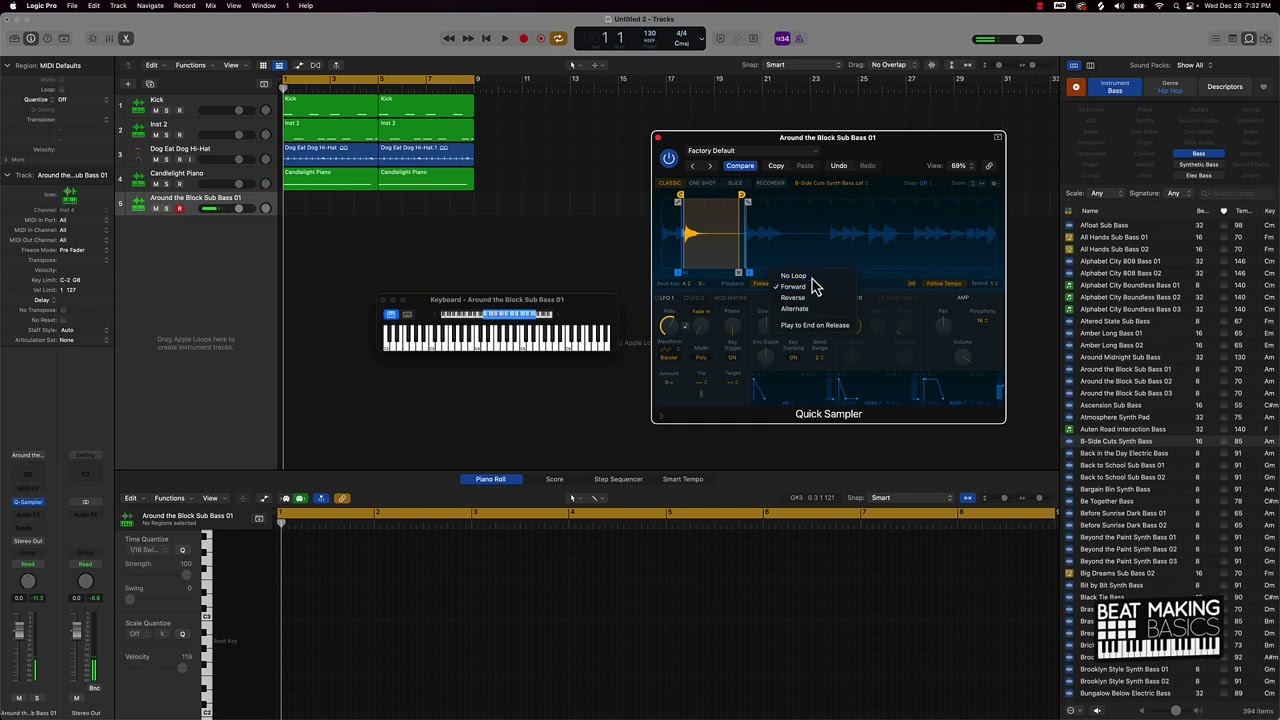1280x720 pixels.
Task: Mute Dog Eat Dog Hi-Hat track
Action: pyautogui.click(x=155, y=159)
